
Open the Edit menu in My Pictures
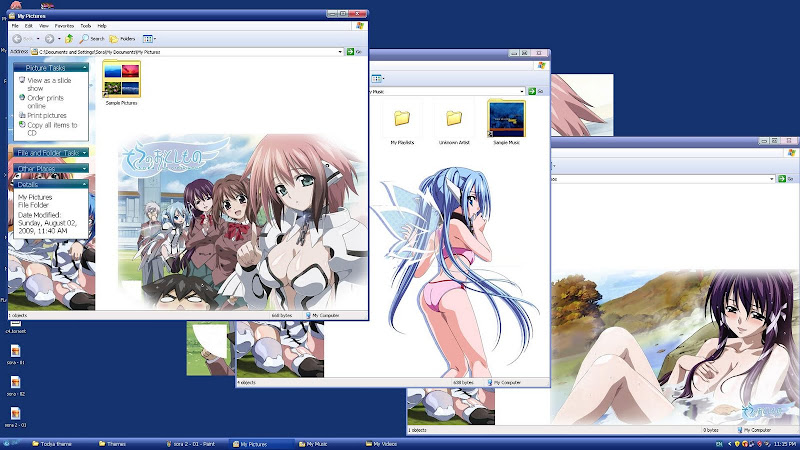tap(29, 26)
